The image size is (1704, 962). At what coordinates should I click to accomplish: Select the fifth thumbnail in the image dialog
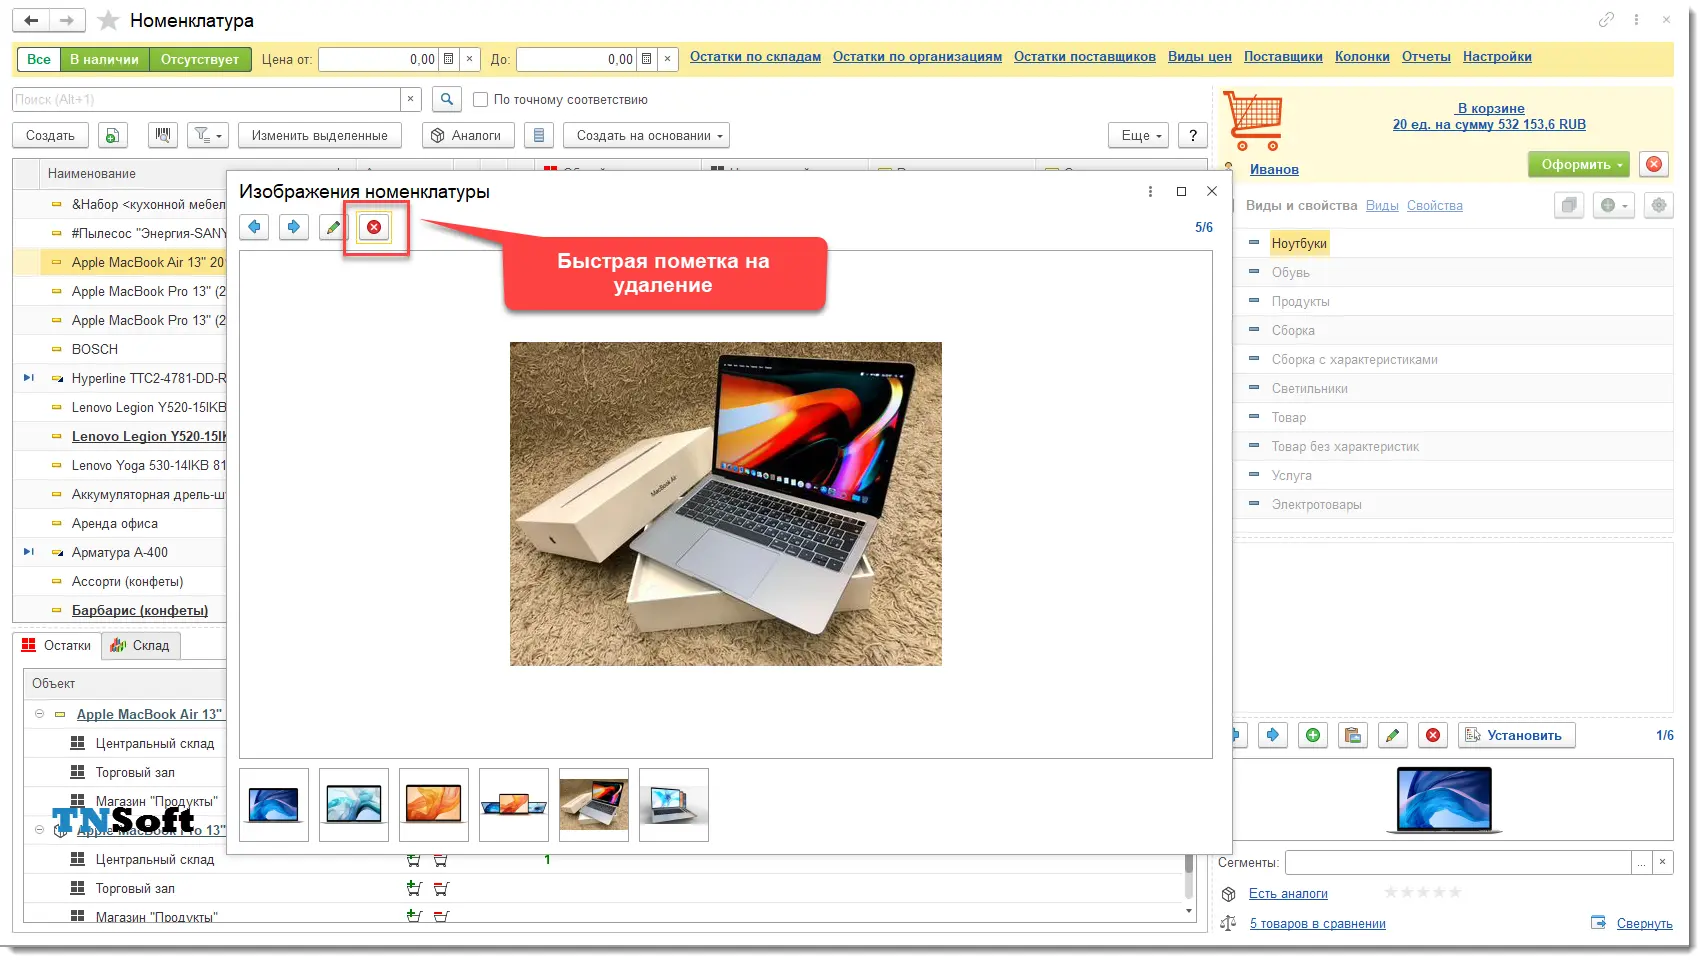(x=594, y=805)
